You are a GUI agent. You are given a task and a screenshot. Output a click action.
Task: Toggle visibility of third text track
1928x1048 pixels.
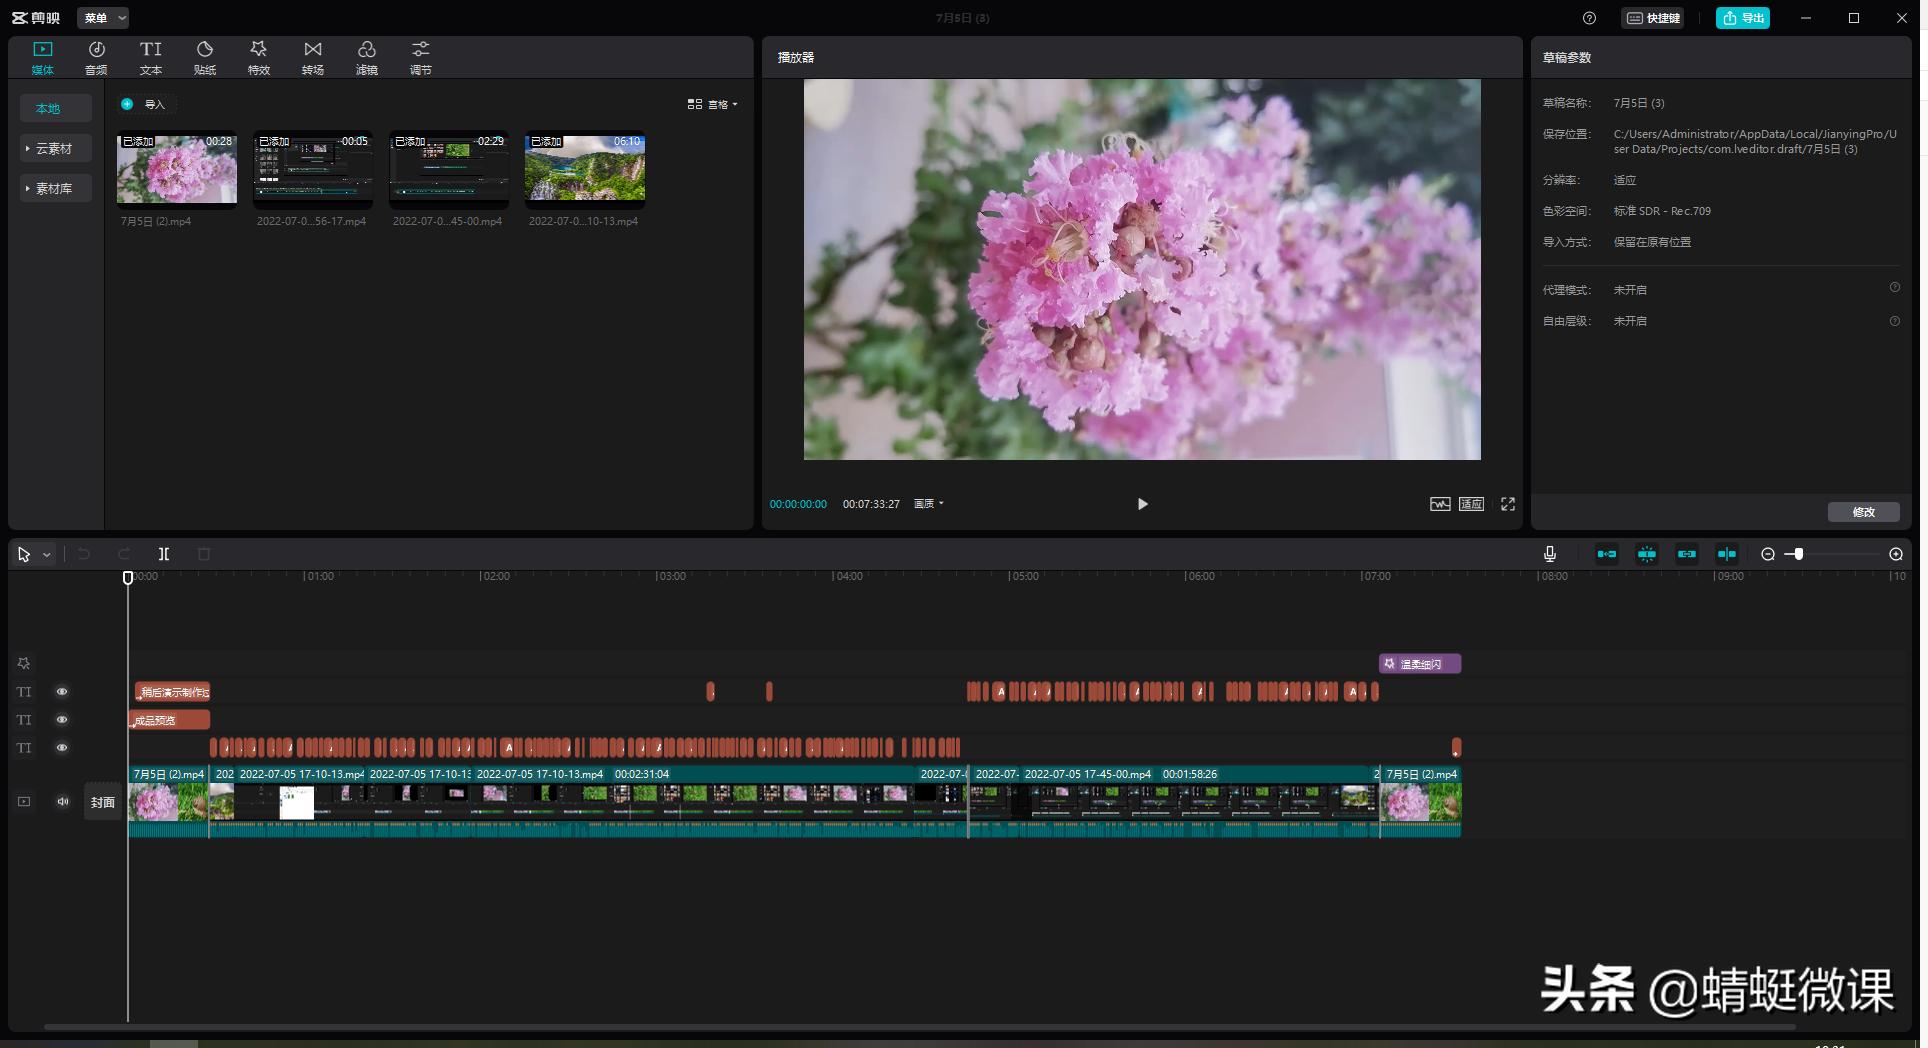click(x=62, y=748)
